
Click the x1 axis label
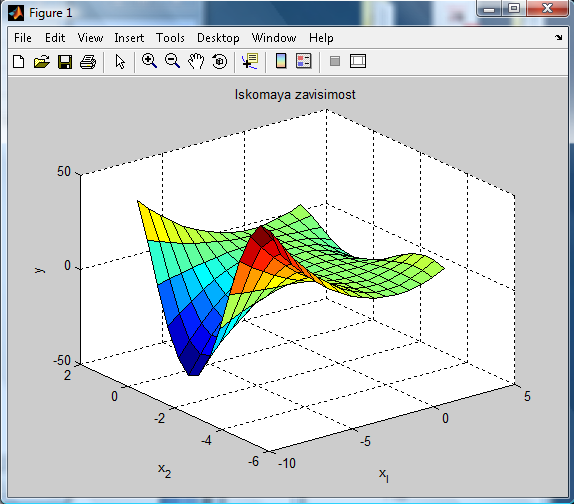(384, 475)
